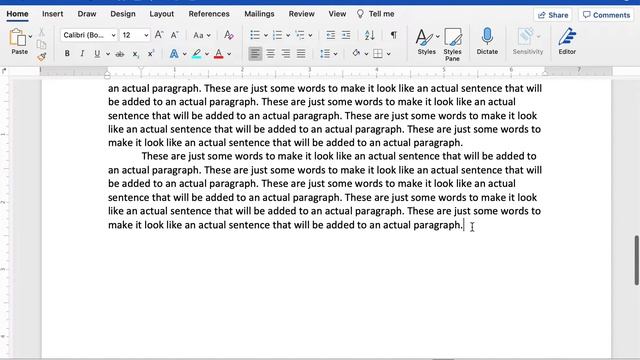Expand the borders dropdown arrow
640x360 pixels.
coord(389,54)
